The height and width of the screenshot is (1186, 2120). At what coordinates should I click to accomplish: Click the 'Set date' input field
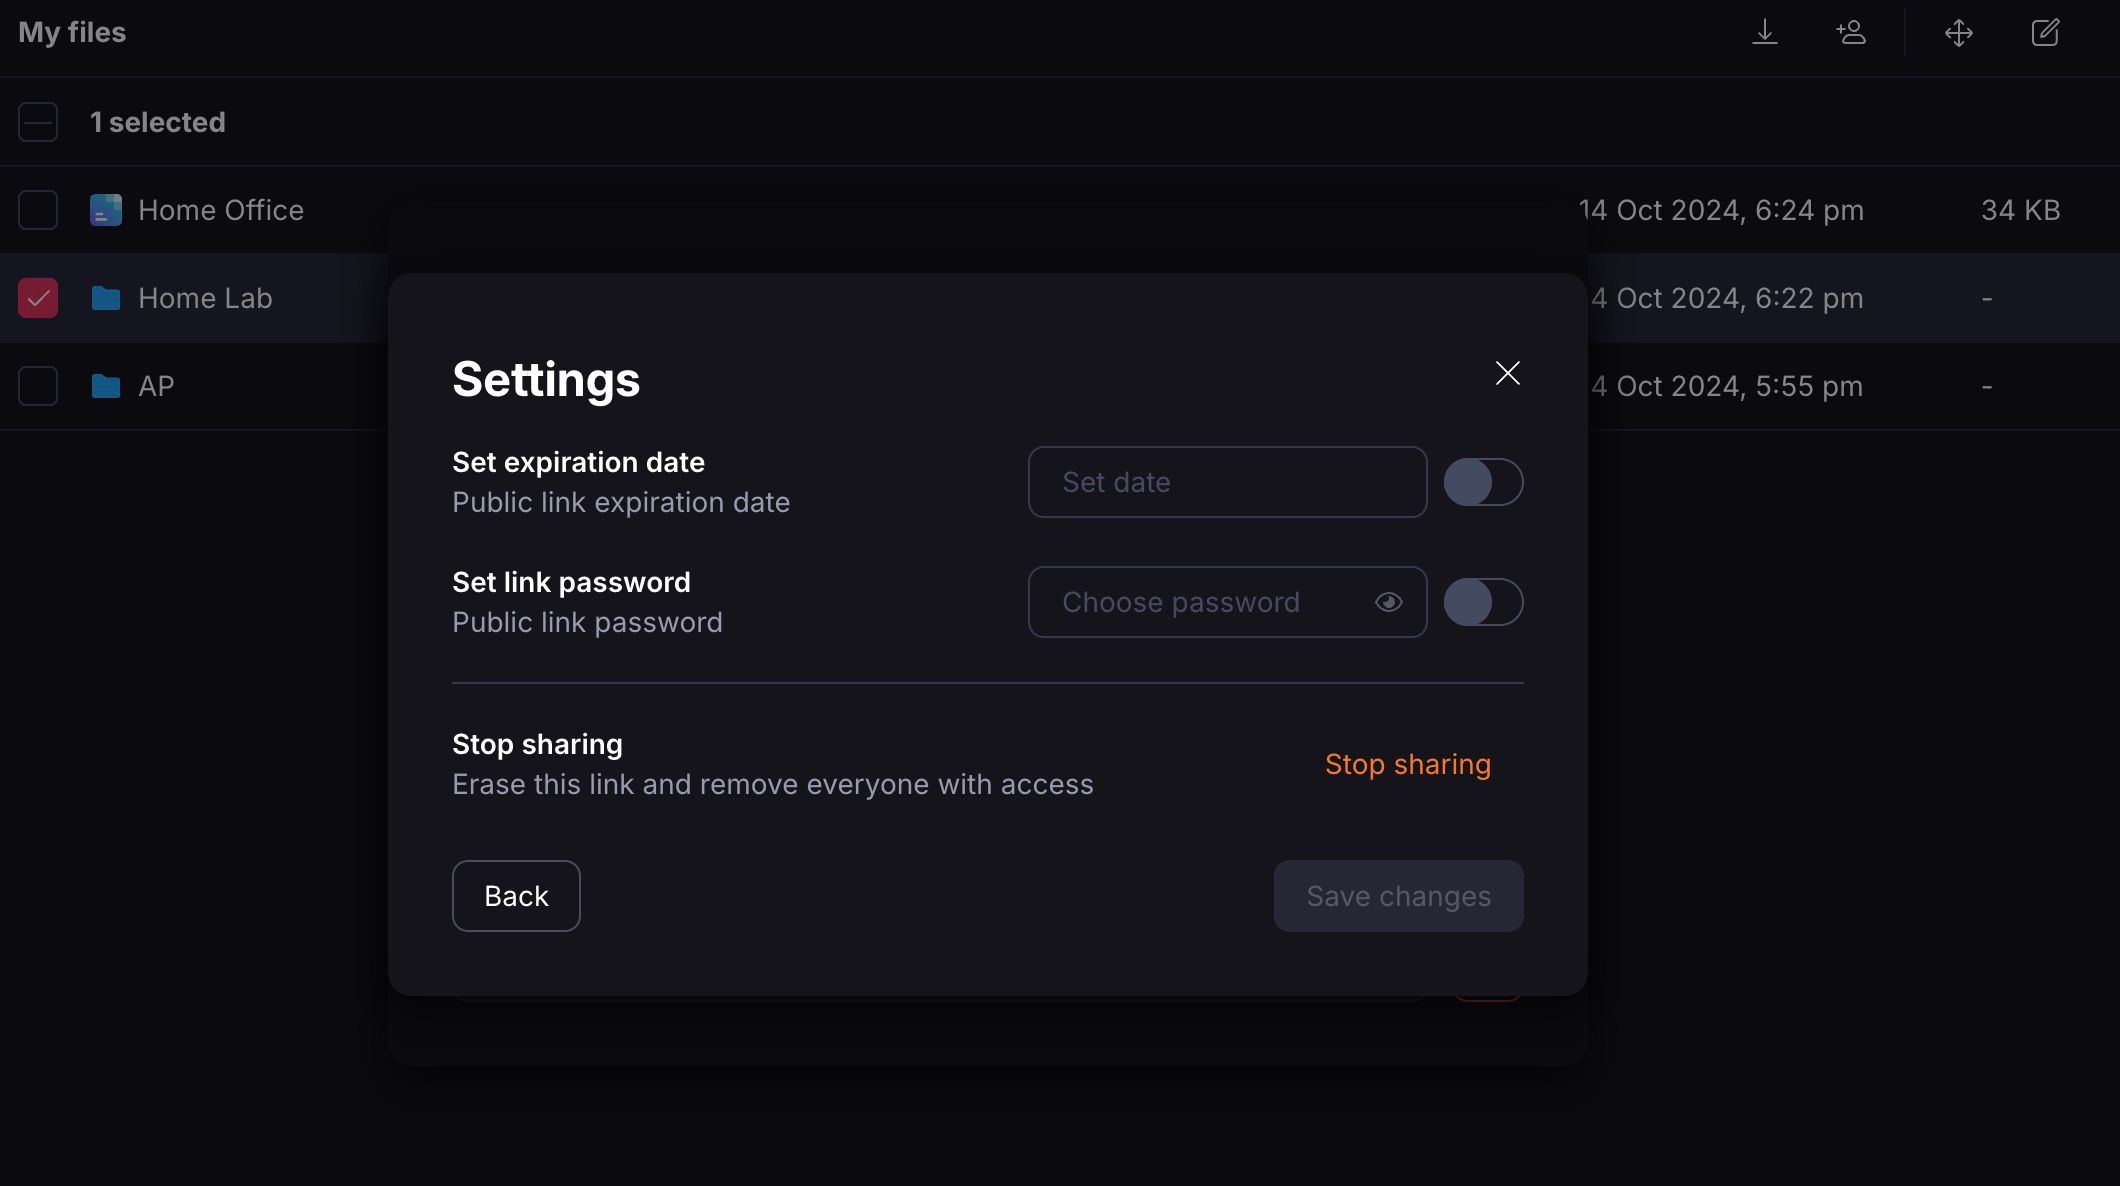(x=1227, y=482)
